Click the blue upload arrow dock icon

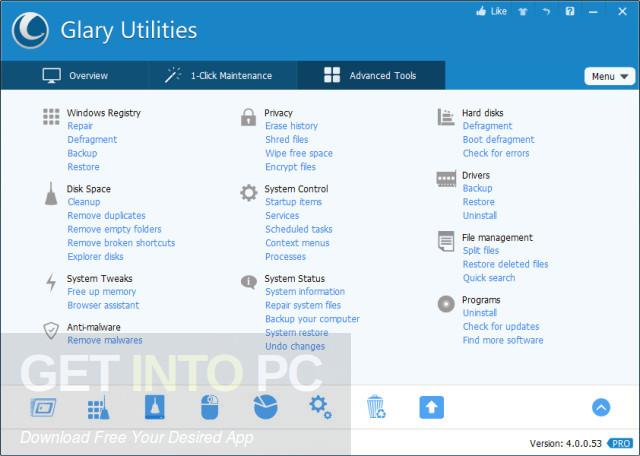tap(431, 407)
